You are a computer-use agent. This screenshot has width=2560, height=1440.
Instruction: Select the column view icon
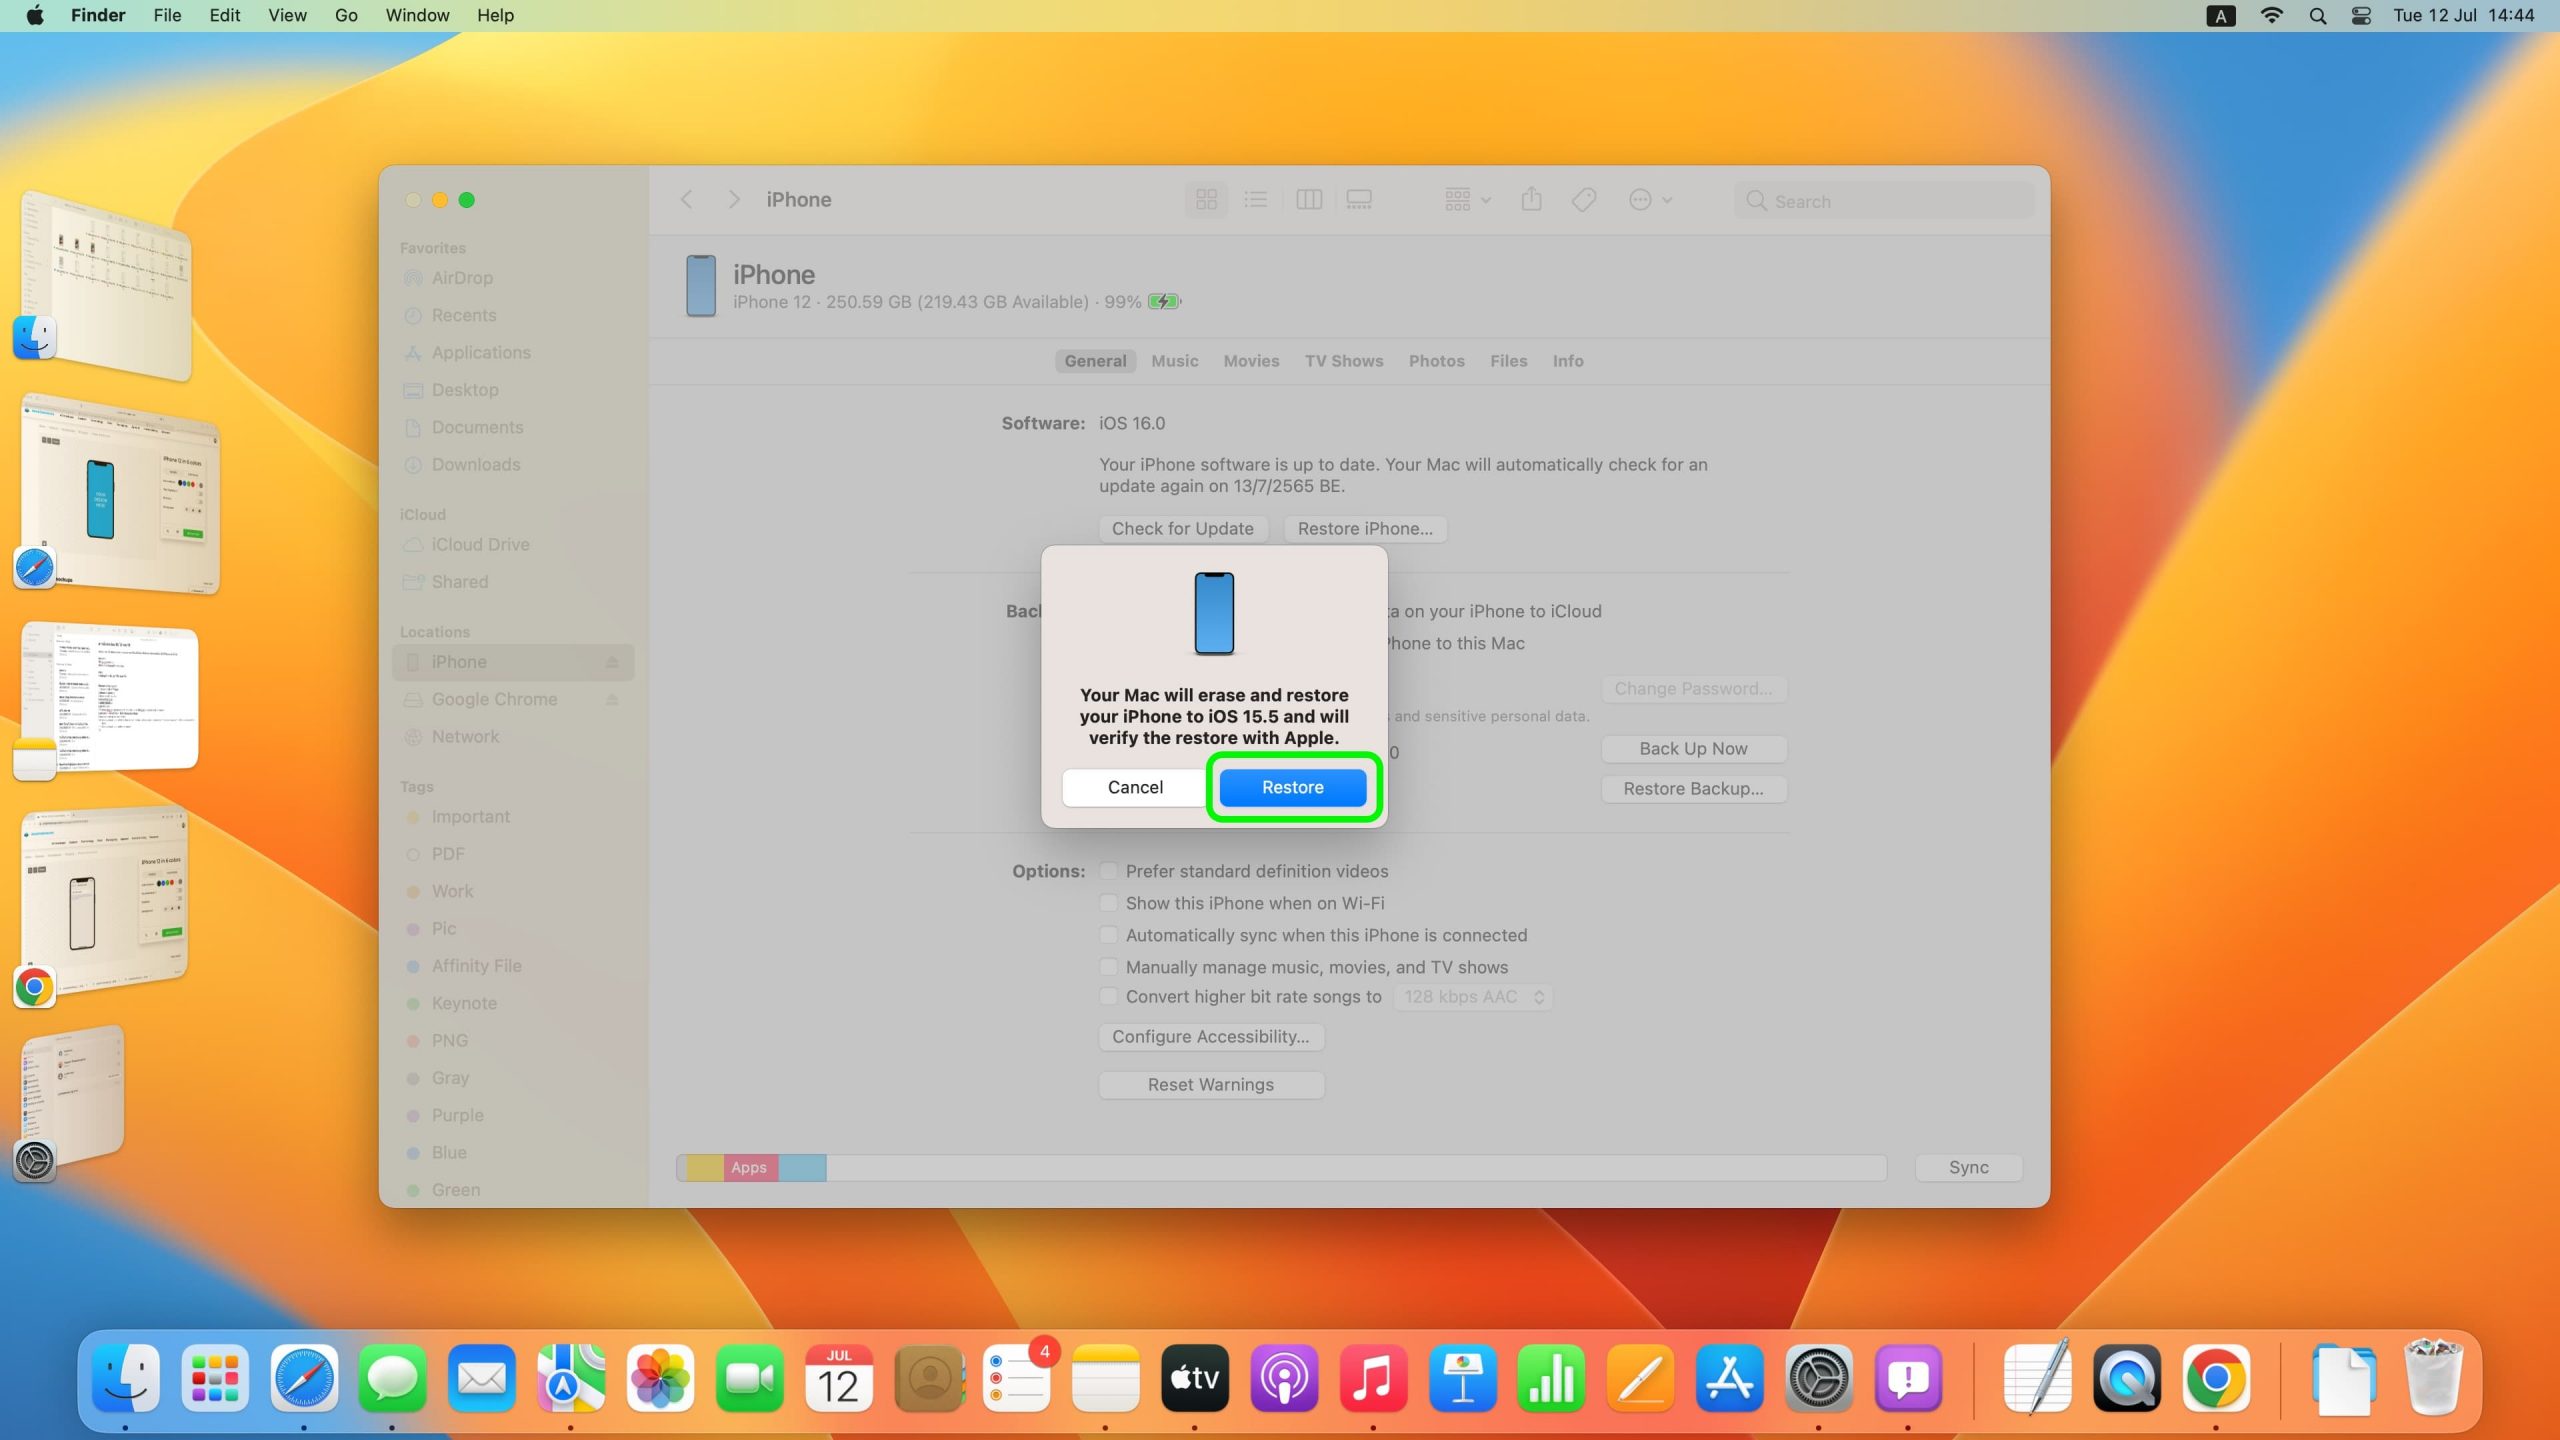[1308, 200]
